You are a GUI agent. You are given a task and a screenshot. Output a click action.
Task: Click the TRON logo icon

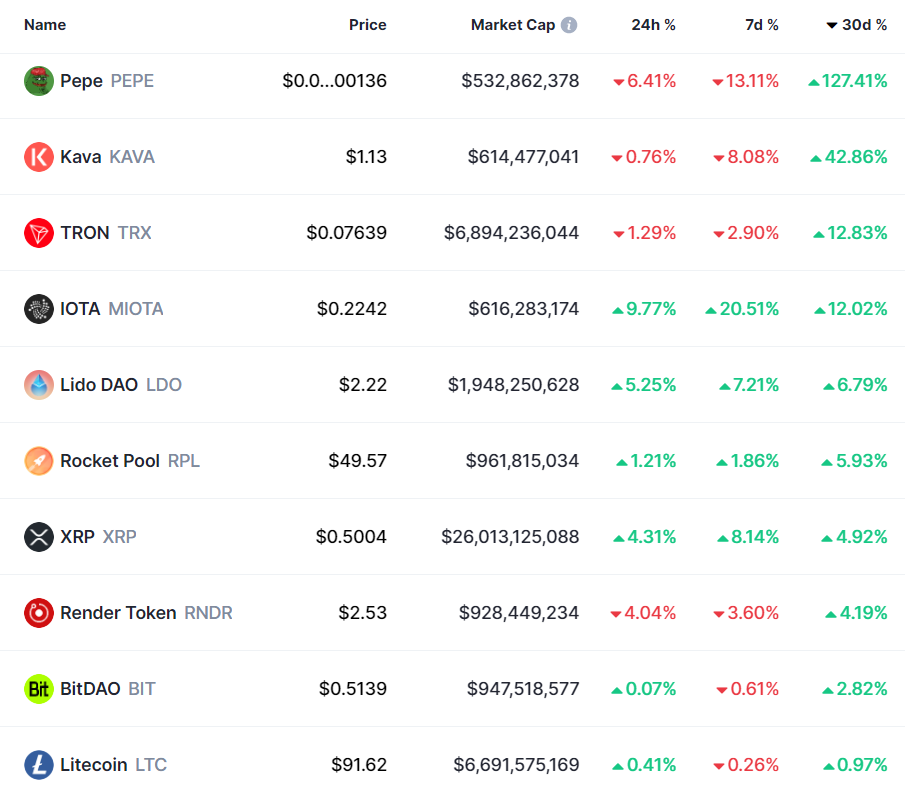(38, 233)
